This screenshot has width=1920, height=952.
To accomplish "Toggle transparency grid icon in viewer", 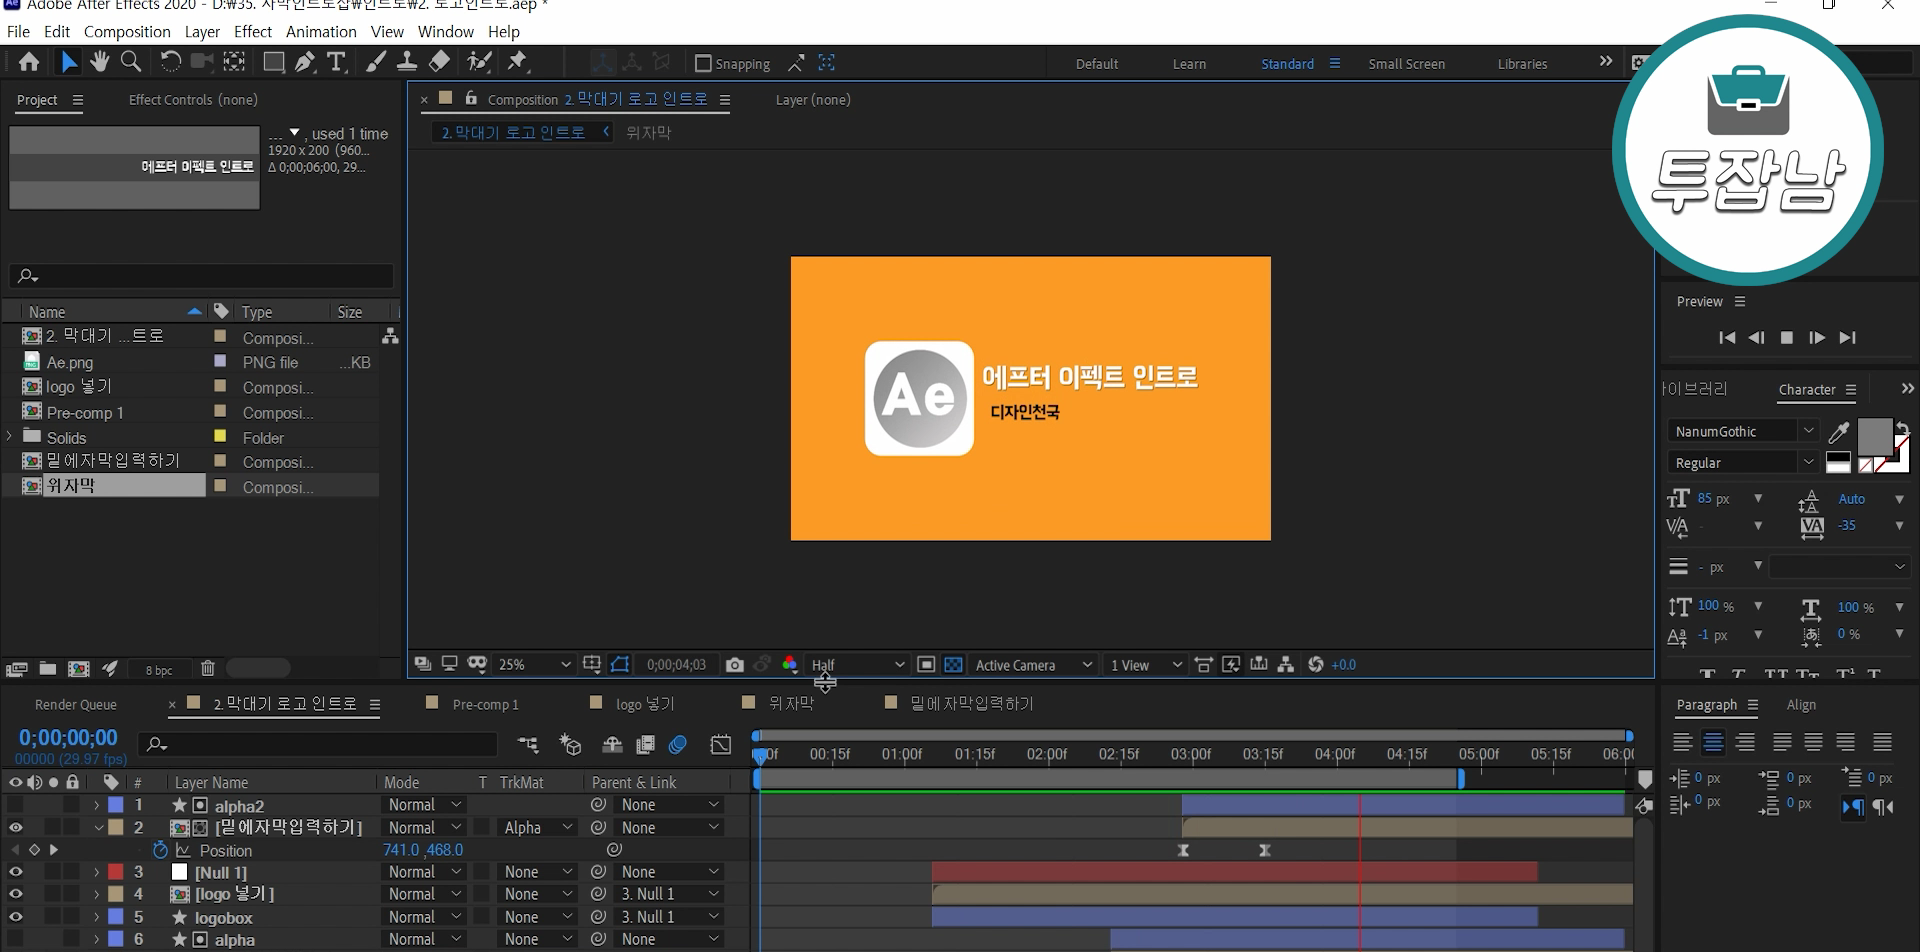I will coord(953,665).
